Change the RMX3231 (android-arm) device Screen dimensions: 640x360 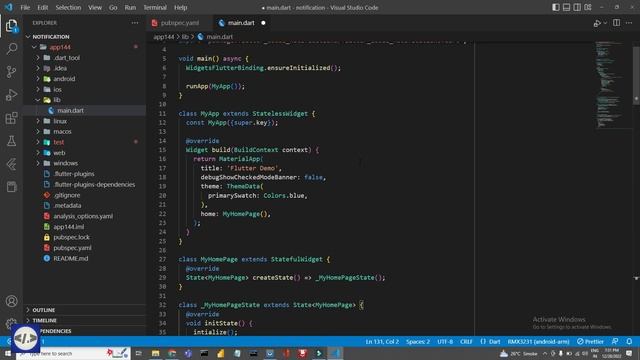click(x=538, y=341)
